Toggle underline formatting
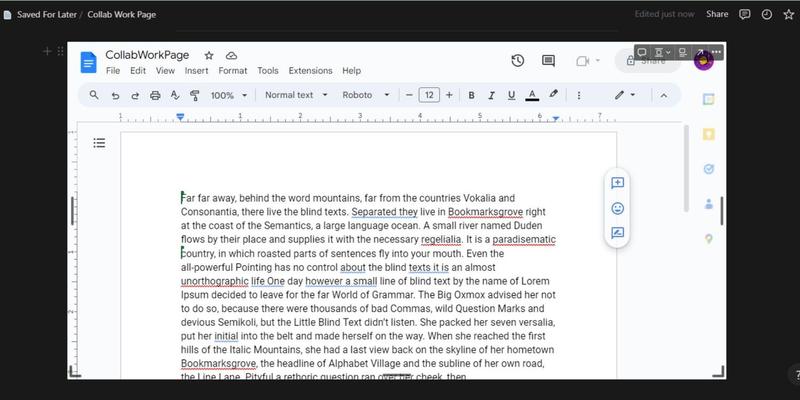This screenshot has width=800, height=400. click(x=511, y=95)
